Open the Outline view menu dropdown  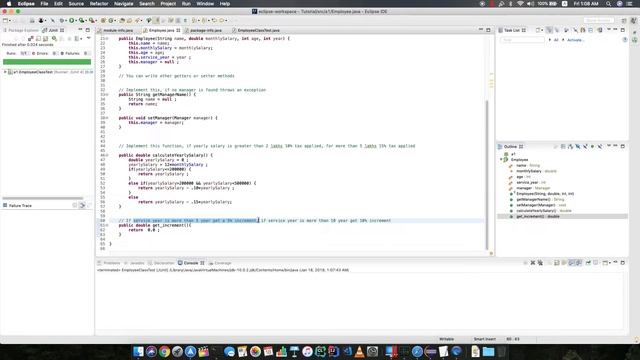point(609,146)
